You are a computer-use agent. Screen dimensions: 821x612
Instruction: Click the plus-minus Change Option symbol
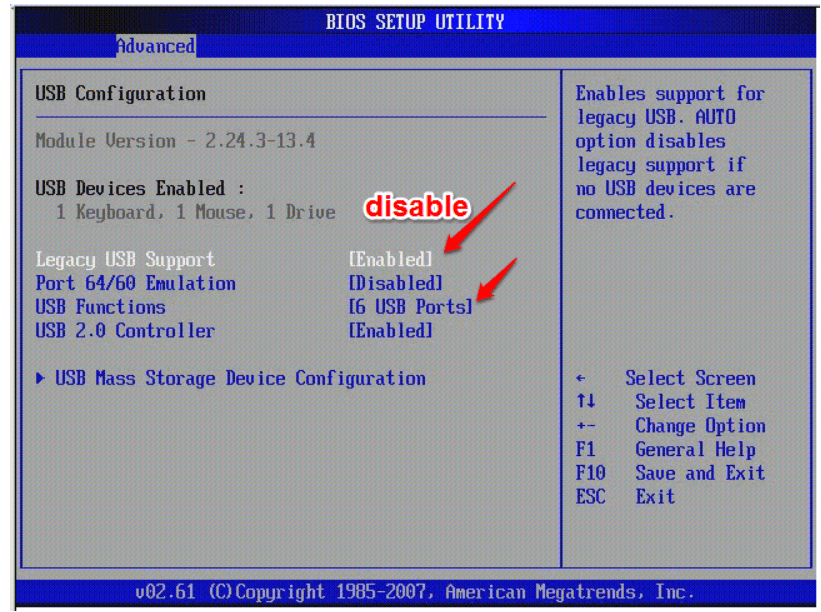pos(585,426)
